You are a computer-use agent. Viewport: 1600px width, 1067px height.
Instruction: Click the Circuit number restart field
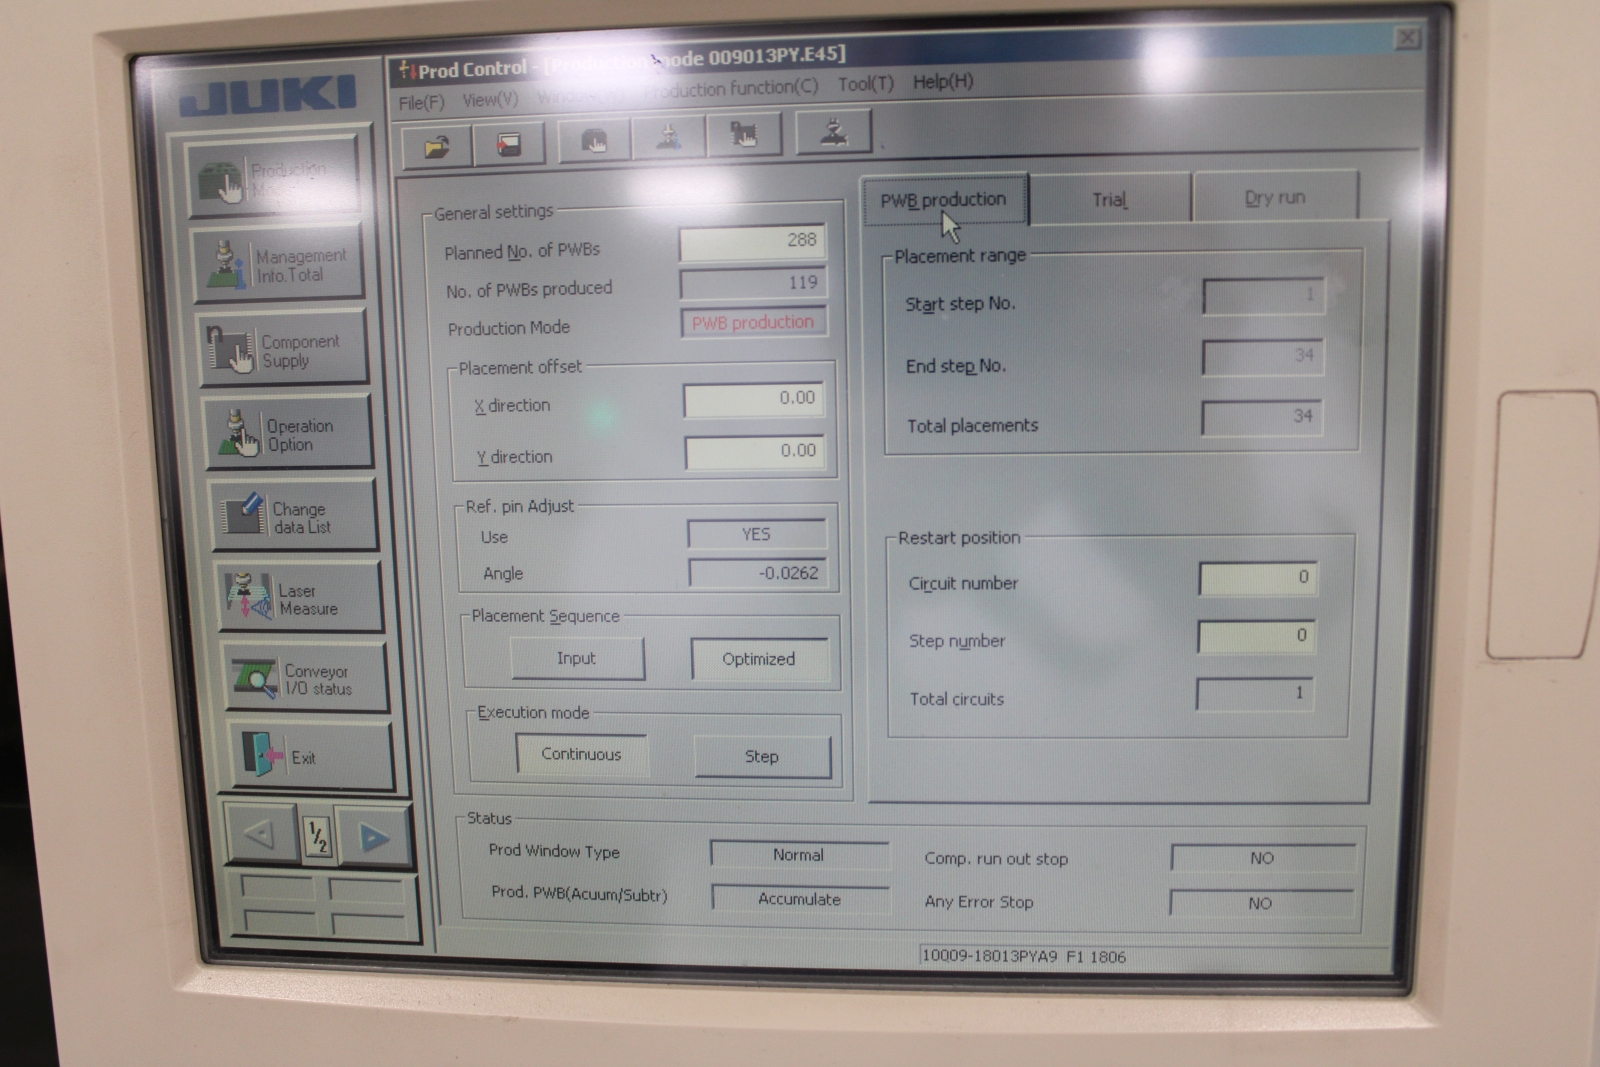click(x=1258, y=578)
